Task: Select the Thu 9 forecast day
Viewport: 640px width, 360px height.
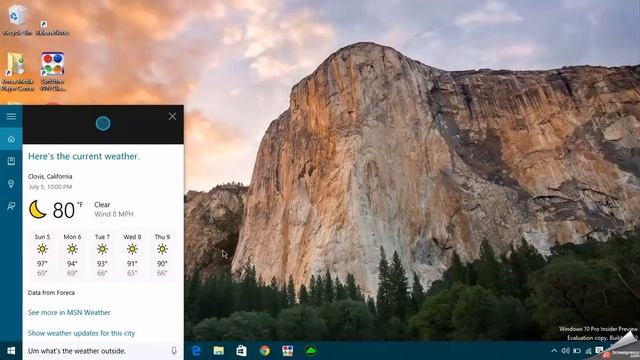Action: [162, 255]
